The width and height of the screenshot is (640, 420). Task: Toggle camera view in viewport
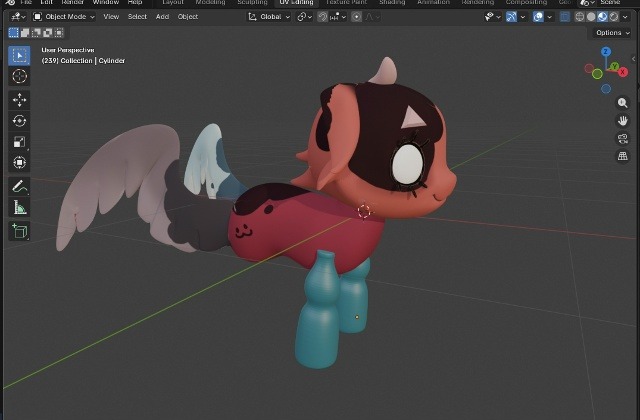click(623, 139)
